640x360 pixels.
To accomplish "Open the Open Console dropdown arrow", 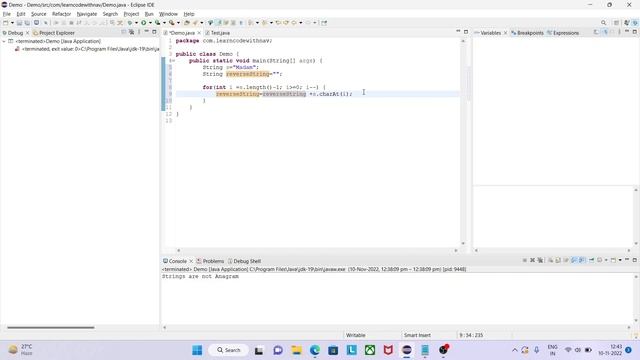I will (620, 260).
